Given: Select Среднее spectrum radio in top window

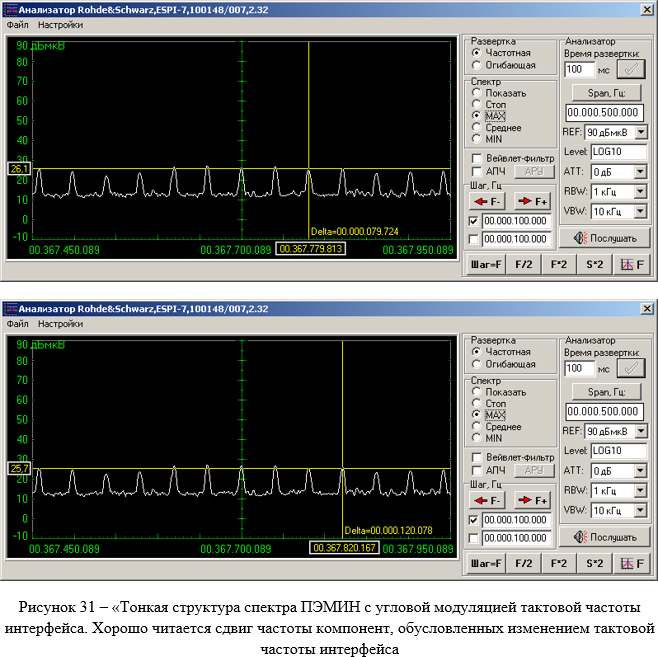Looking at the screenshot, I should click(x=476, y=127).
